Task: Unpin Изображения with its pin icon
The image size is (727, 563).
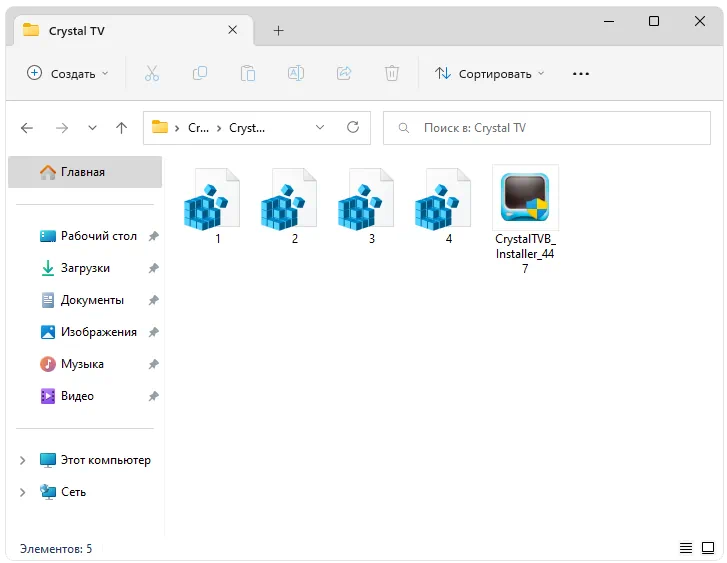Action: click(153, 332)
